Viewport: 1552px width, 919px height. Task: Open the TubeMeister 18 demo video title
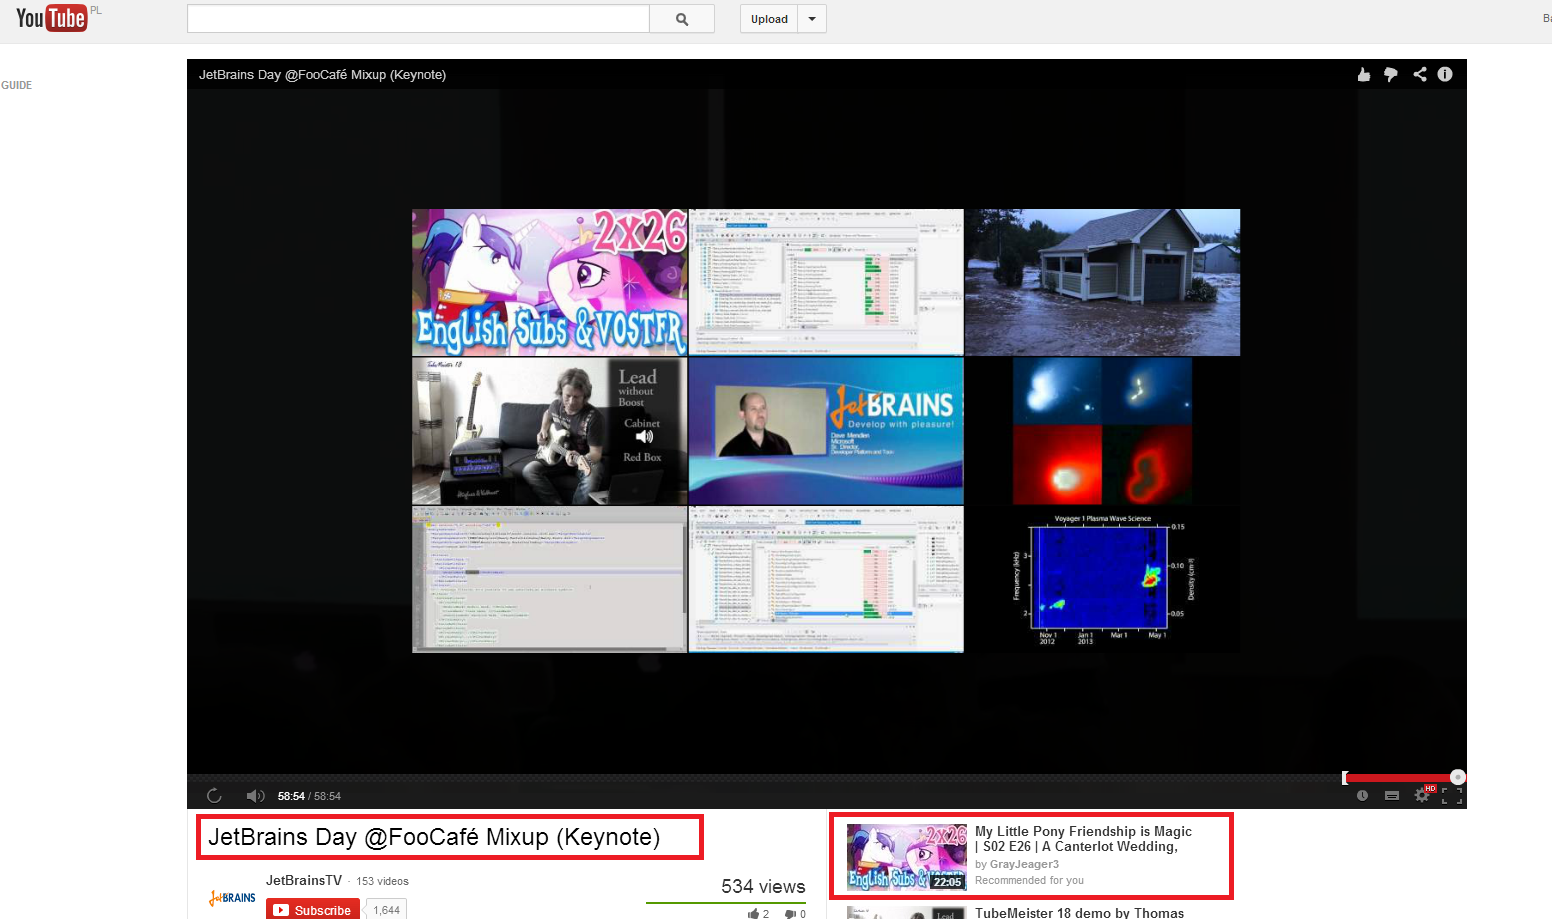pos(1079,913)
